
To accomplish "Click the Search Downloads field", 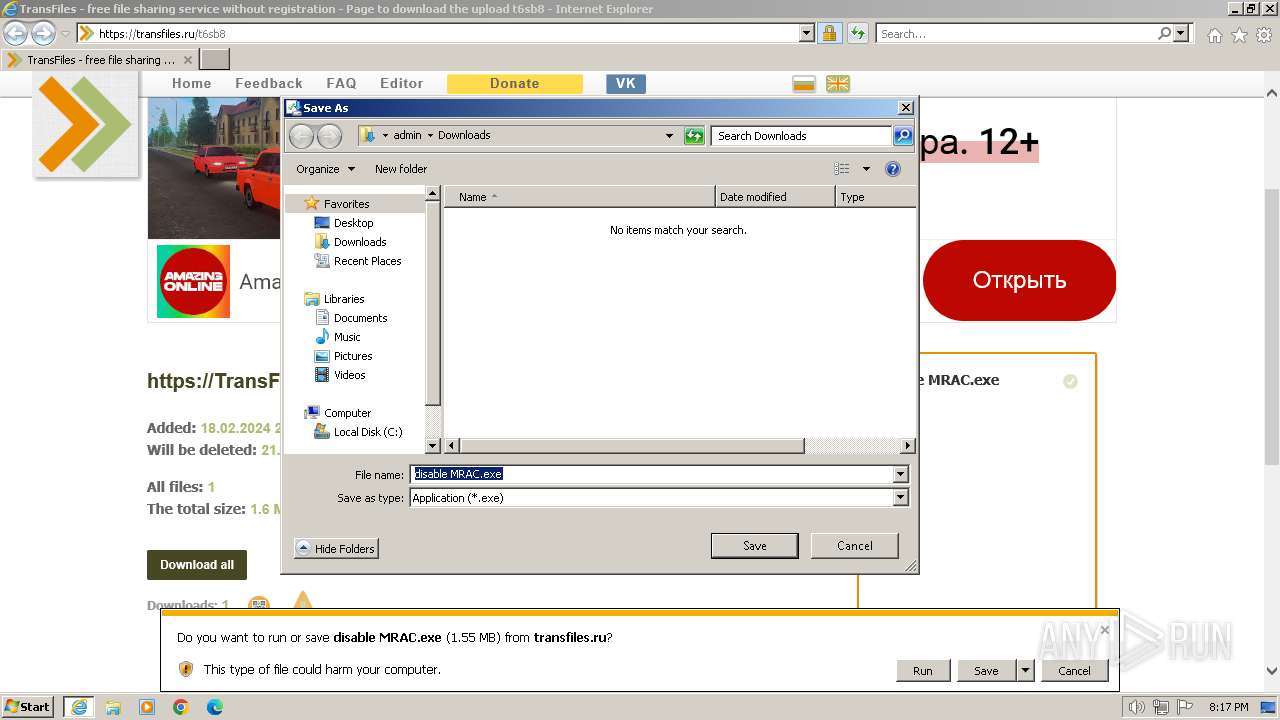I will pos(802,136).
